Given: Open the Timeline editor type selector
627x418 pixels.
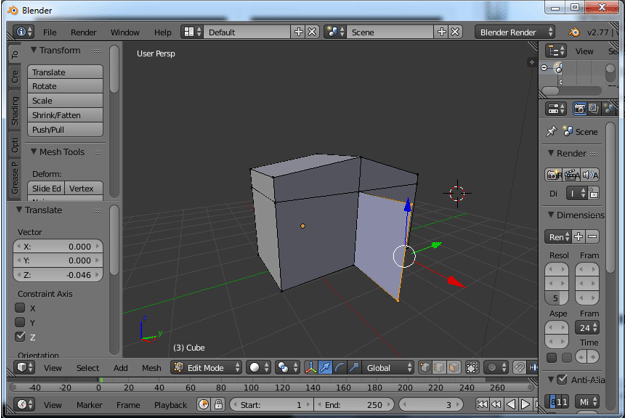Looking at the screenshot, I should coord(24,404).
